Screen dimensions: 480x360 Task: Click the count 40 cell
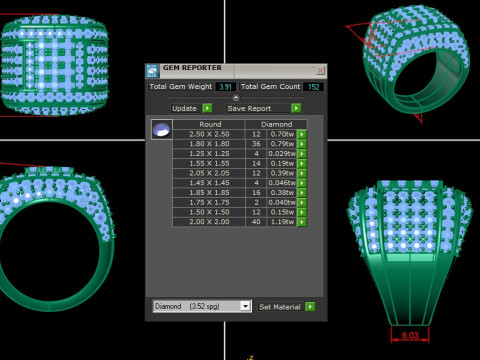pos(256,222)
